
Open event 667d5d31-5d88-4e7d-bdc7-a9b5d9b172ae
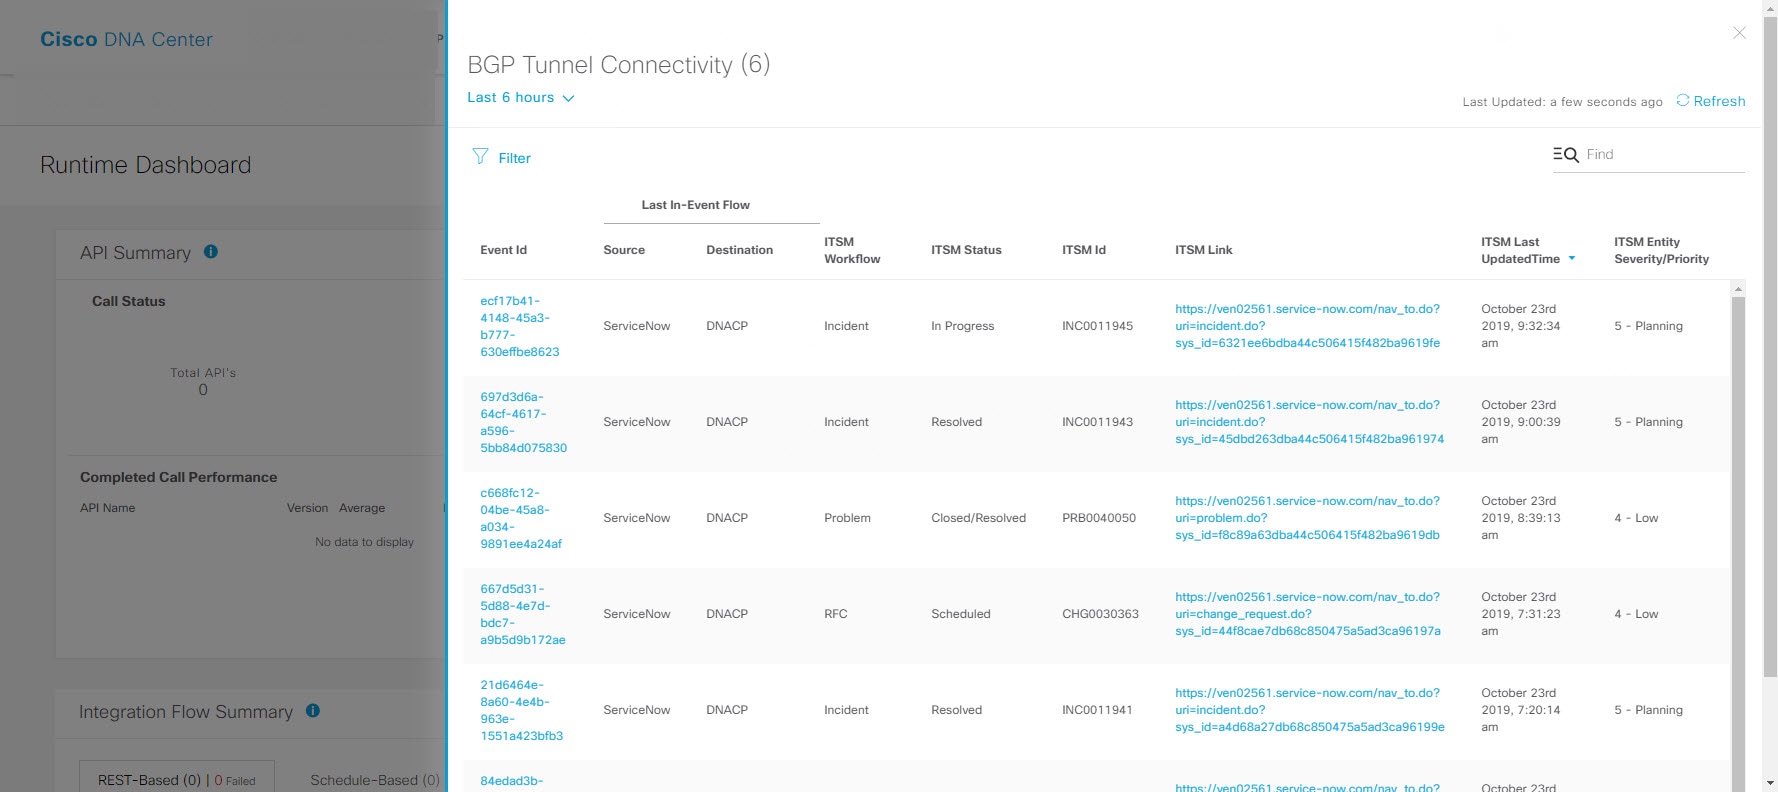point(523,614)
